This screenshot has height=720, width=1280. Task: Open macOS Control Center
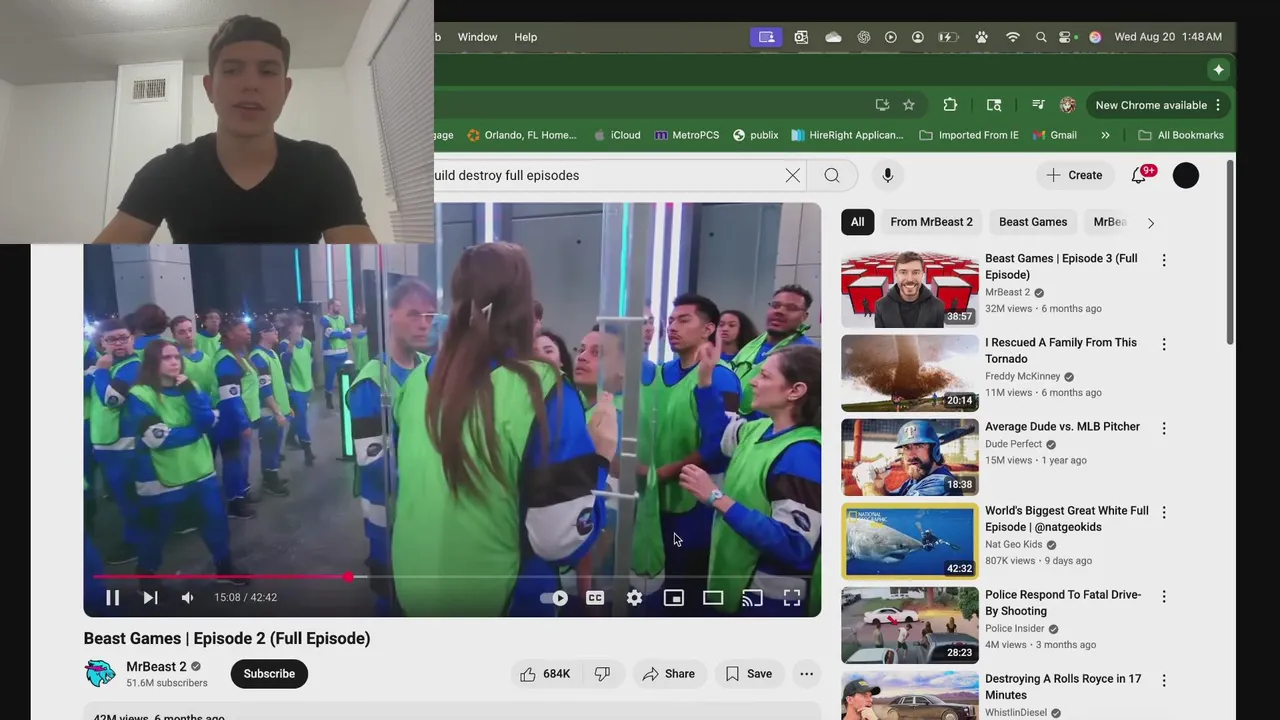1066,37
